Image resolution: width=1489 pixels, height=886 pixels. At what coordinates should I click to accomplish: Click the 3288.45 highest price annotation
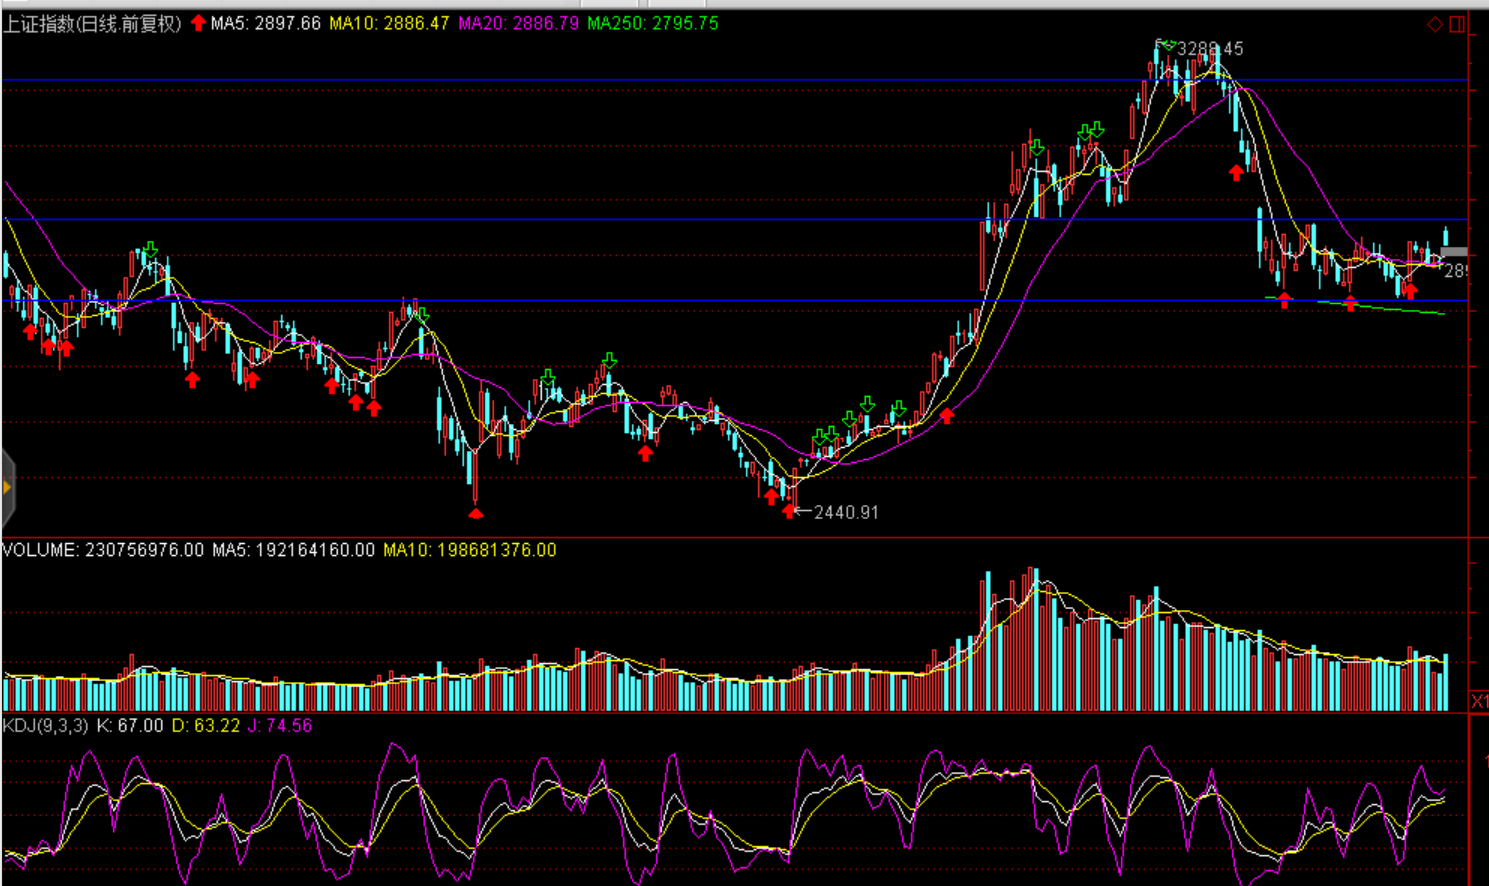point(1210,49)
